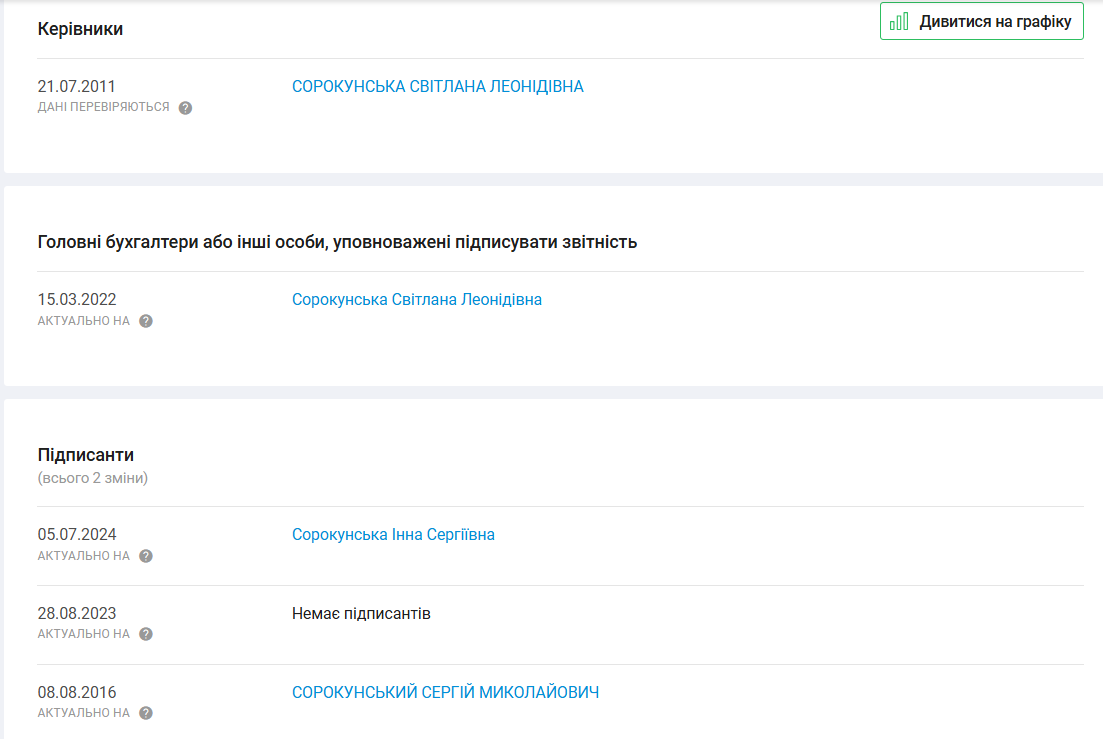Open manager link 'СОРОКУНСЬКА СВІТЛАНА ЛЕОНІДІВНА'

437,87
